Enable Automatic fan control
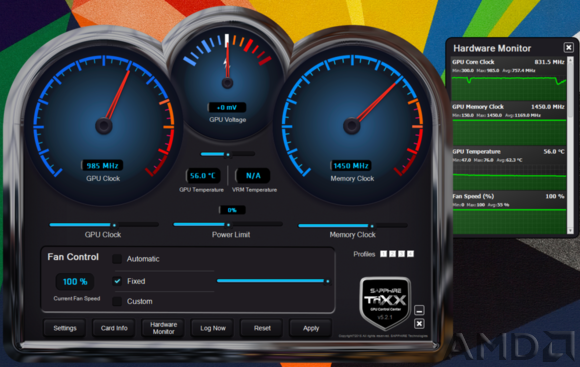 click(117, 259)
